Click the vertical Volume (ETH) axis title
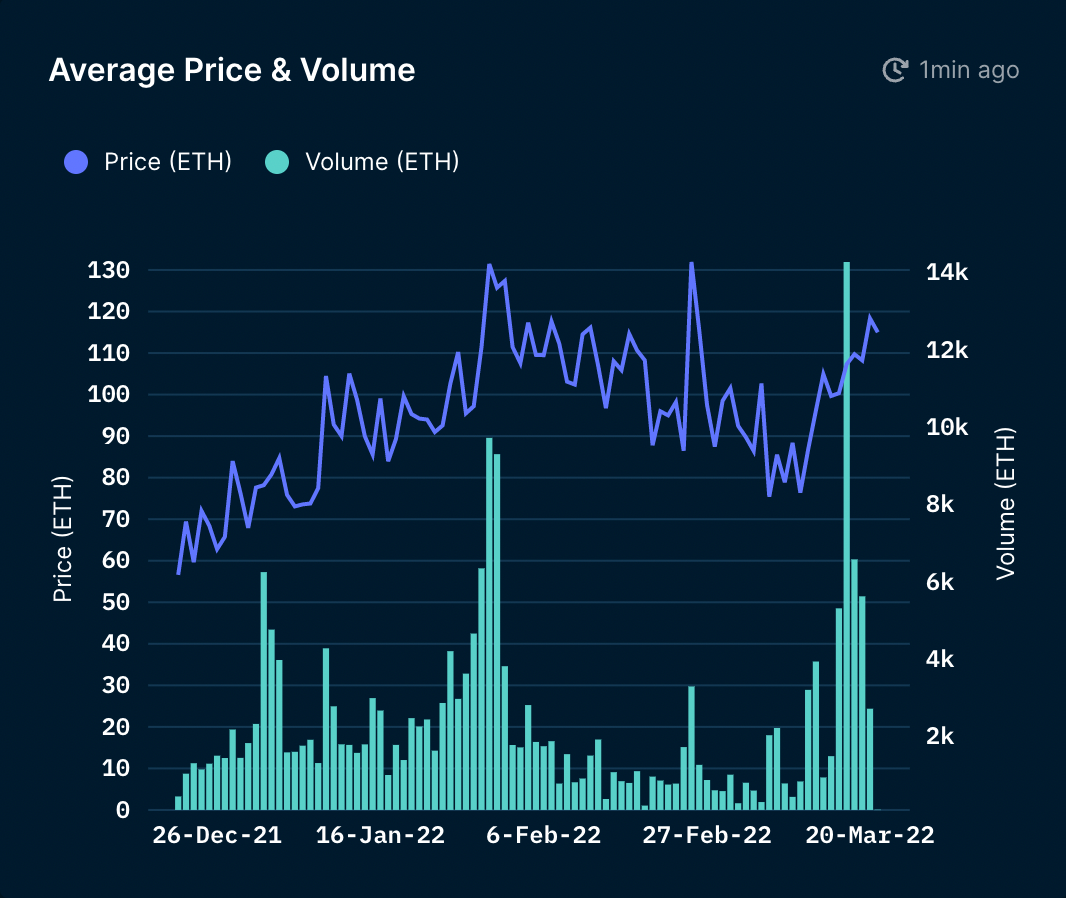 (x=1005, y=503)
